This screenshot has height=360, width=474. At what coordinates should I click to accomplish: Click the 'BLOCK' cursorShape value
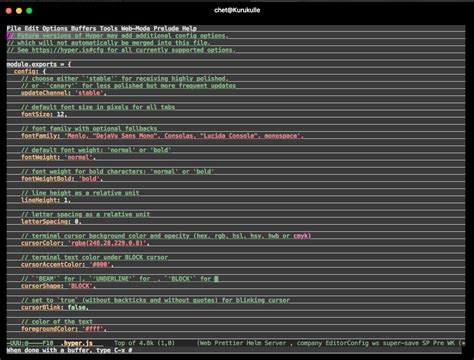click(80, 286)
